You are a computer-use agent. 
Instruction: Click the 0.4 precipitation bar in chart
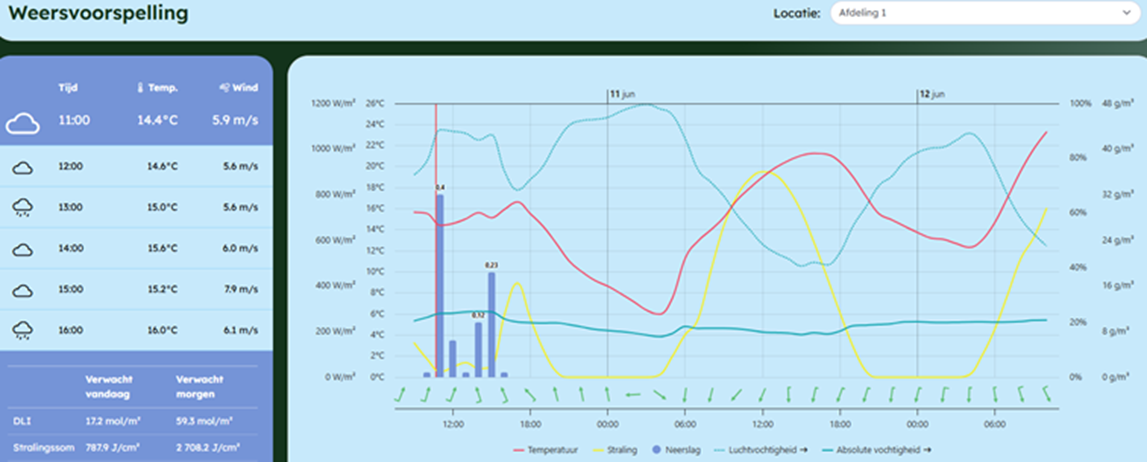pos(440,285)
